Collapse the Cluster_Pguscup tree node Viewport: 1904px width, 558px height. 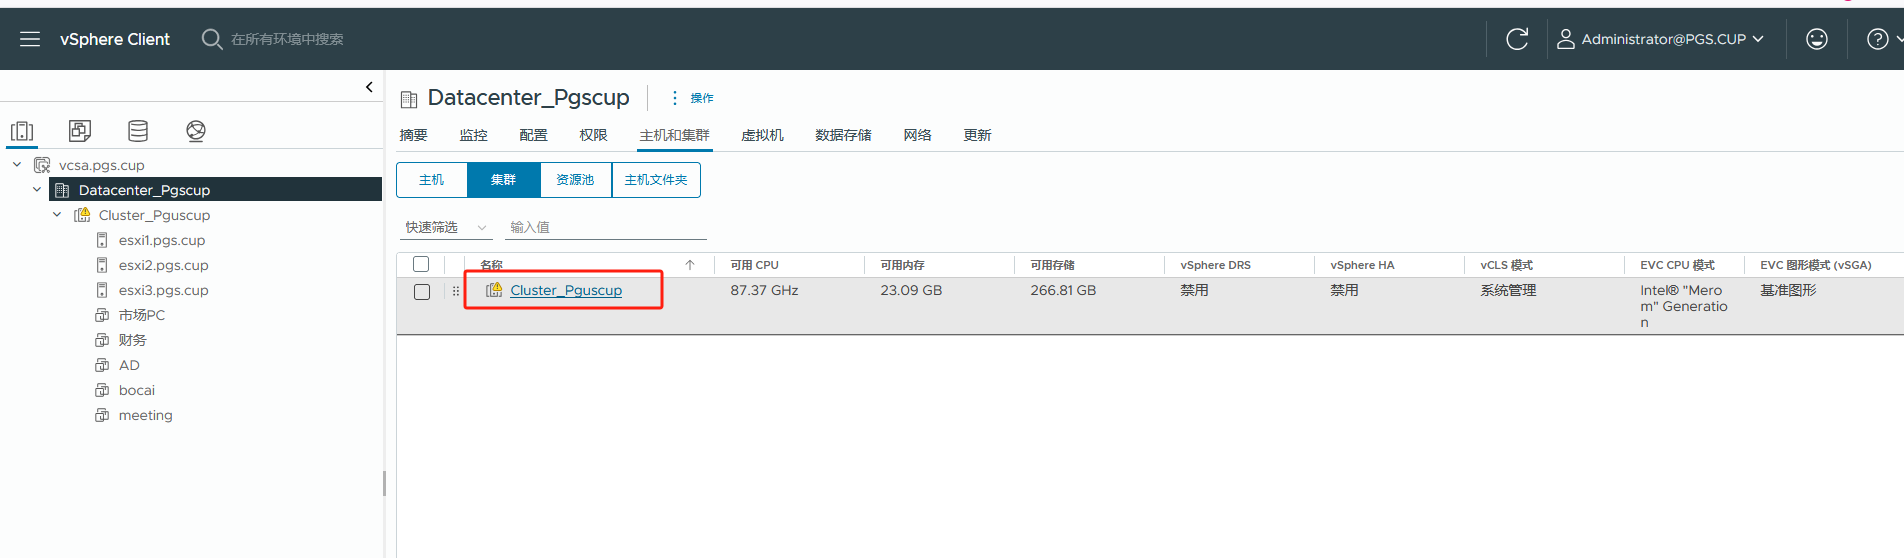[x=57, y=214]
